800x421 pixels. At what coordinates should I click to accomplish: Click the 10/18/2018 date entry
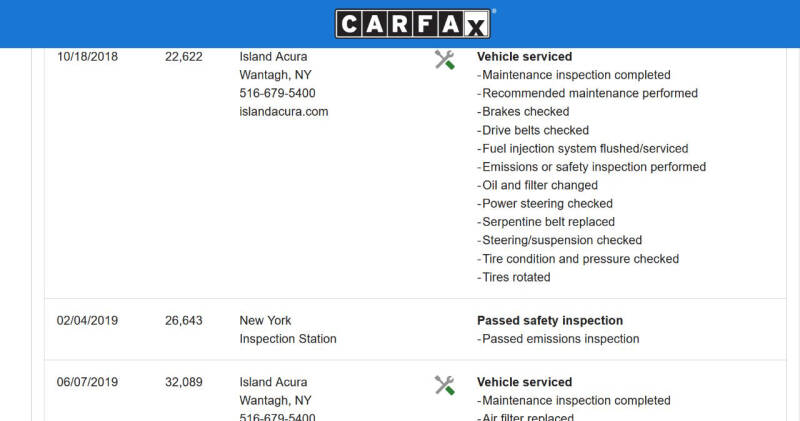(x=87, y=57)
